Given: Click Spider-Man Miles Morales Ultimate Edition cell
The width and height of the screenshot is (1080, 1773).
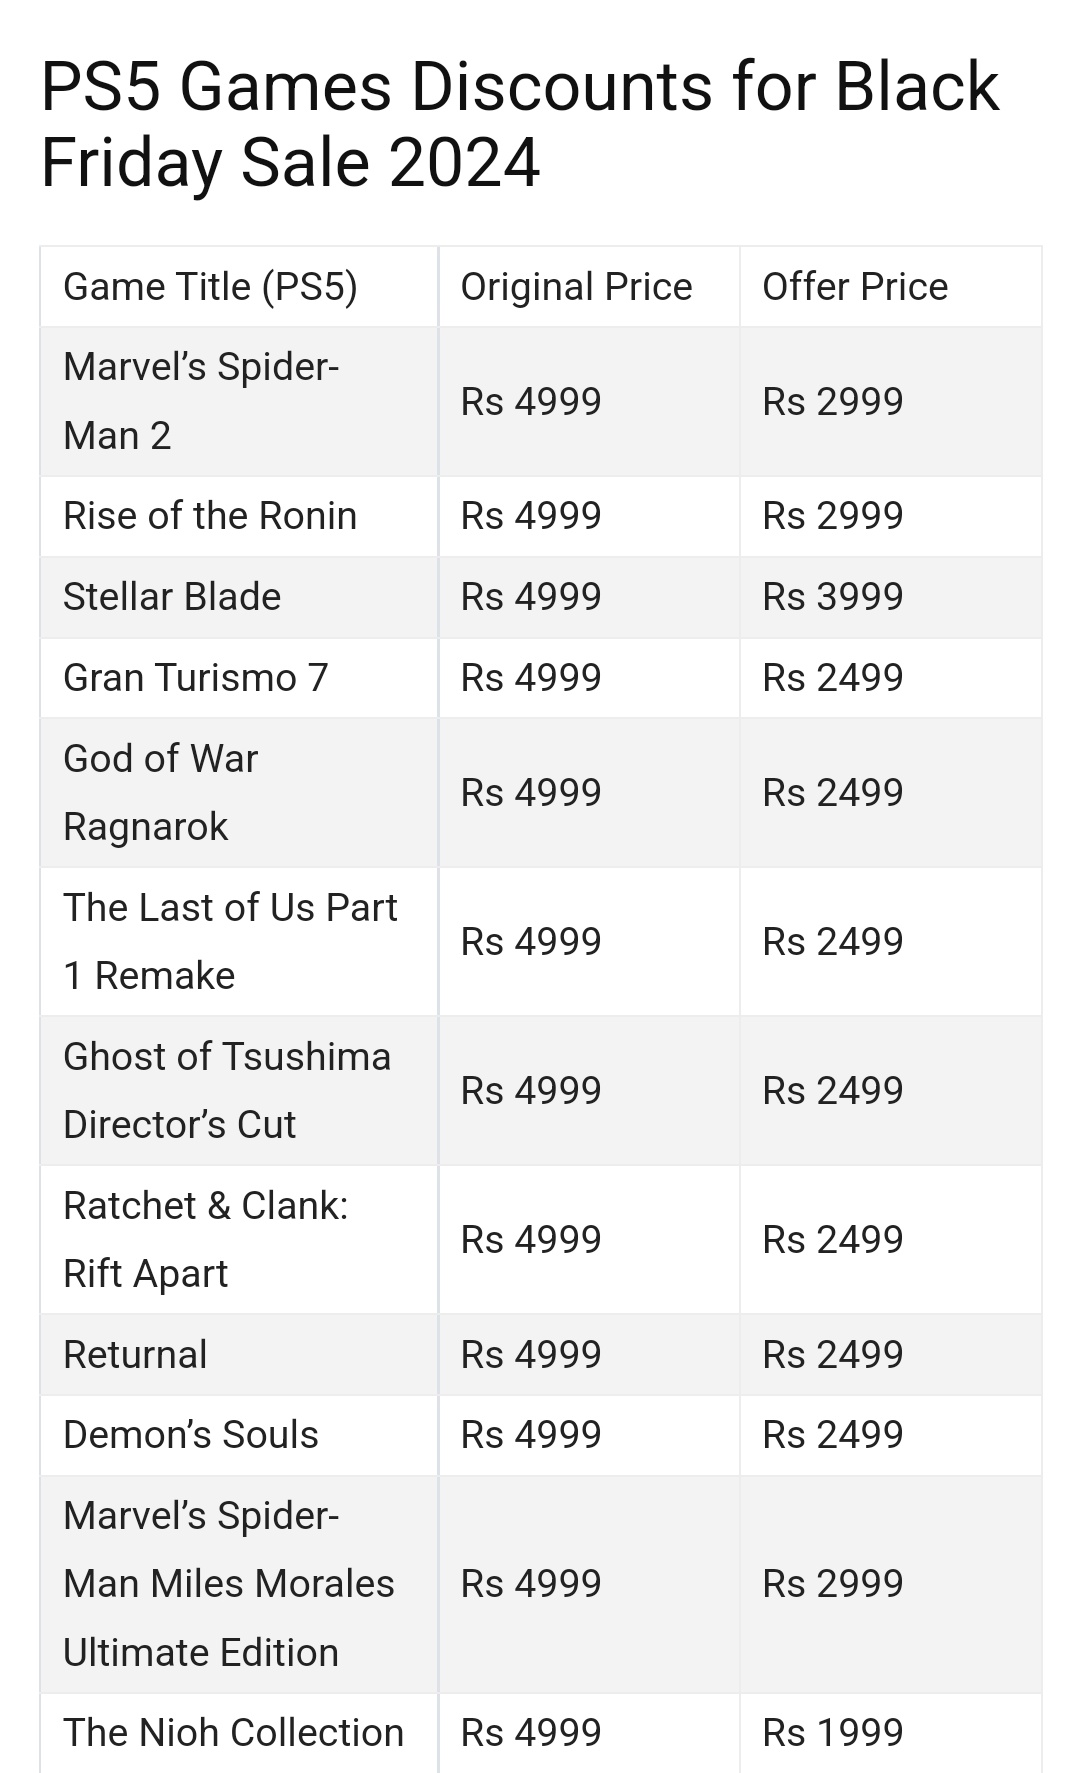Looking at the screenshot, I should pyautogui.click(x=229, y=1584).
